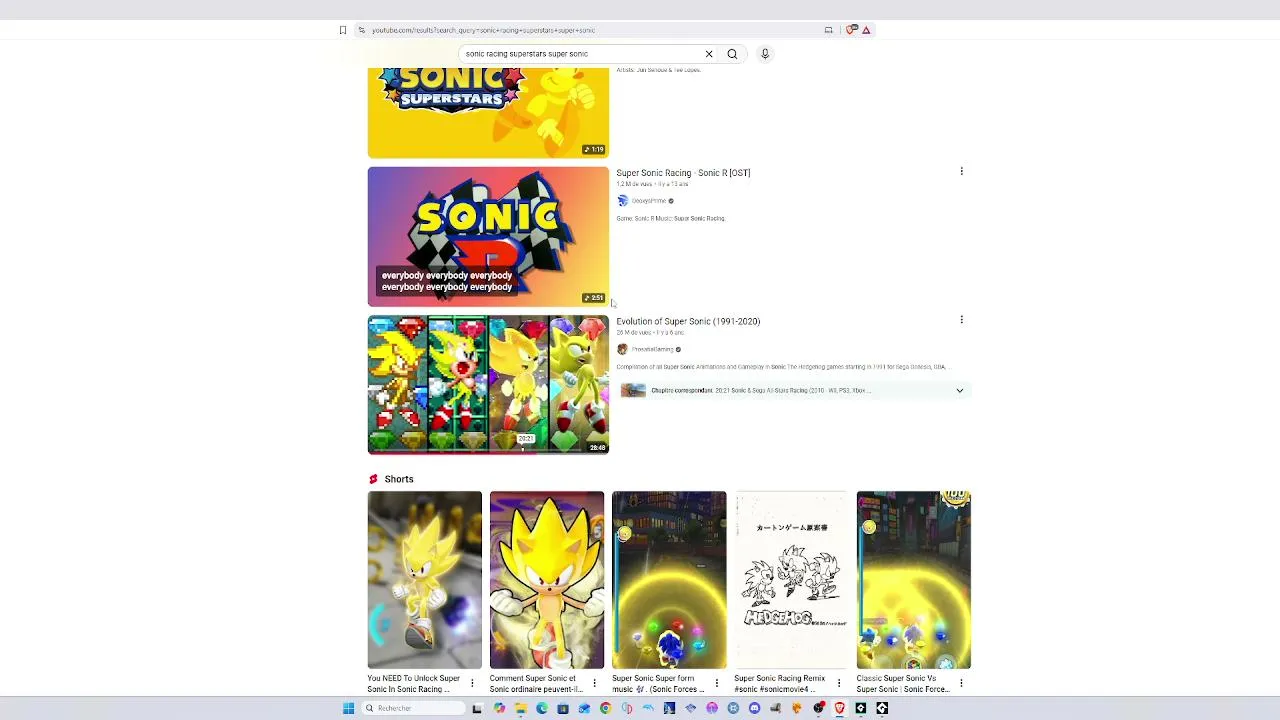Visit the DeoxysPrime channel name link
Image resolution: width=1280 pixels, height=720 pixels.
click(649, 201)
